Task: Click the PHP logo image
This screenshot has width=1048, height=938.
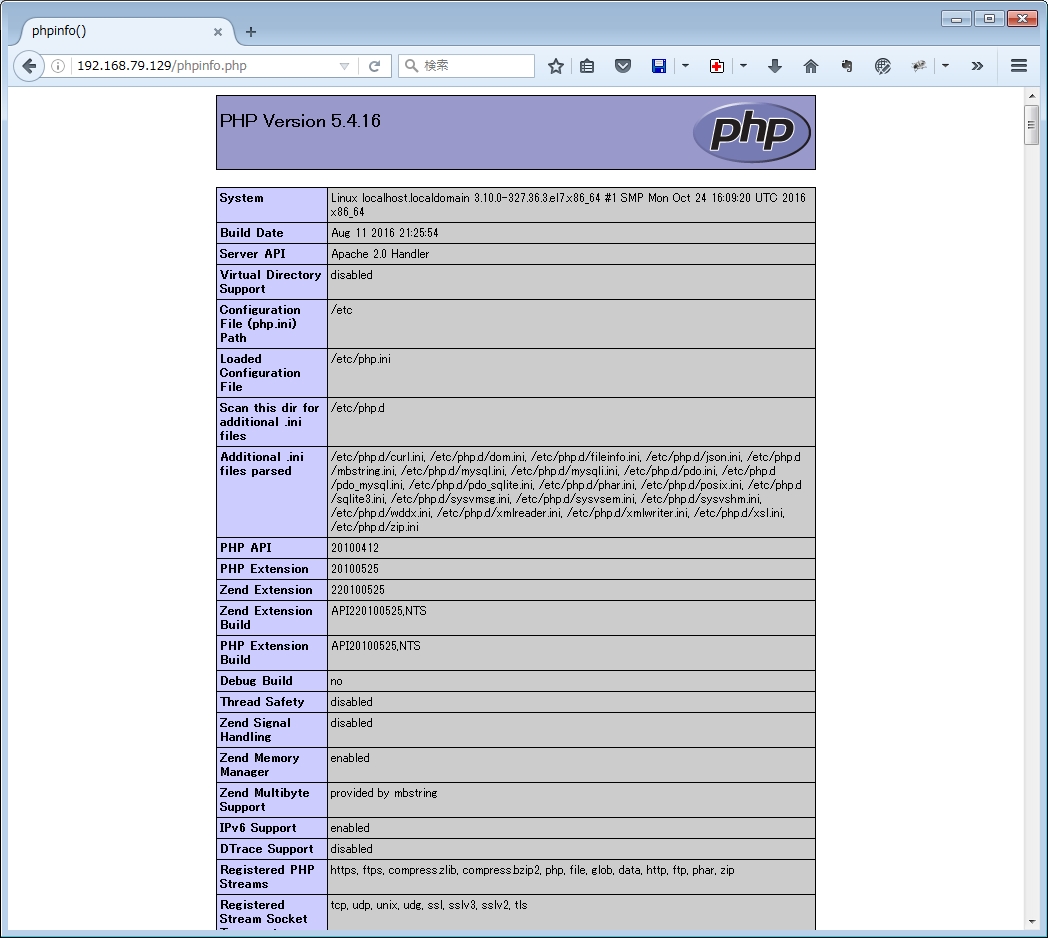Action: 751,132
